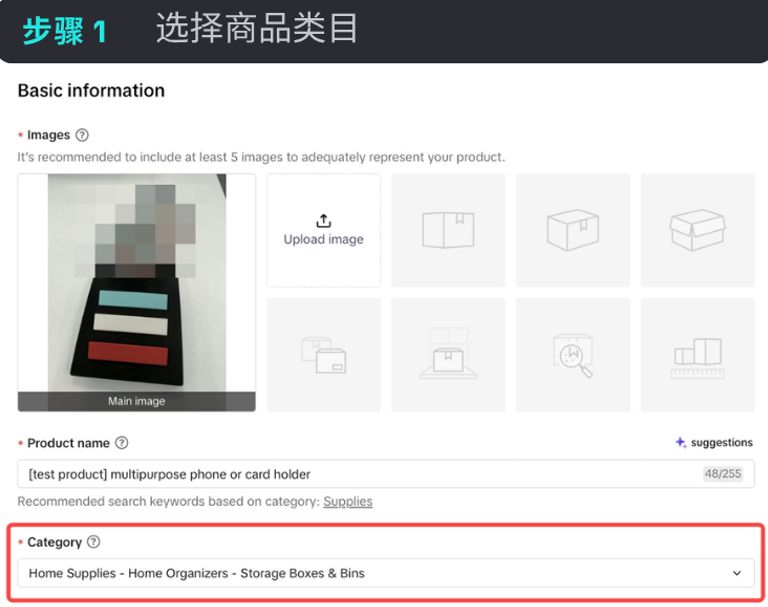768x607 pixels.
Task: Click the upload arrow icon
Action: tap(323, 221)
